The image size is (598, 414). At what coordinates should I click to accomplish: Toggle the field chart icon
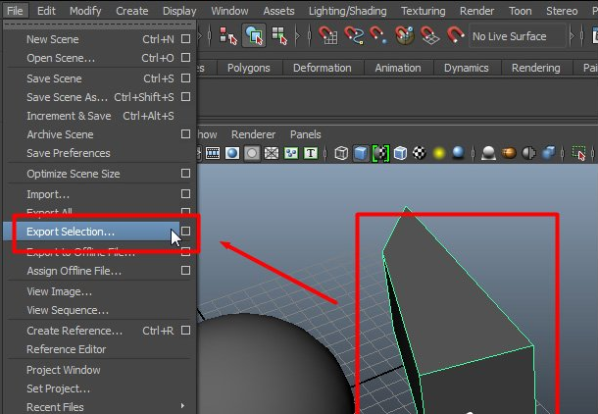click(x=272, y=153)
